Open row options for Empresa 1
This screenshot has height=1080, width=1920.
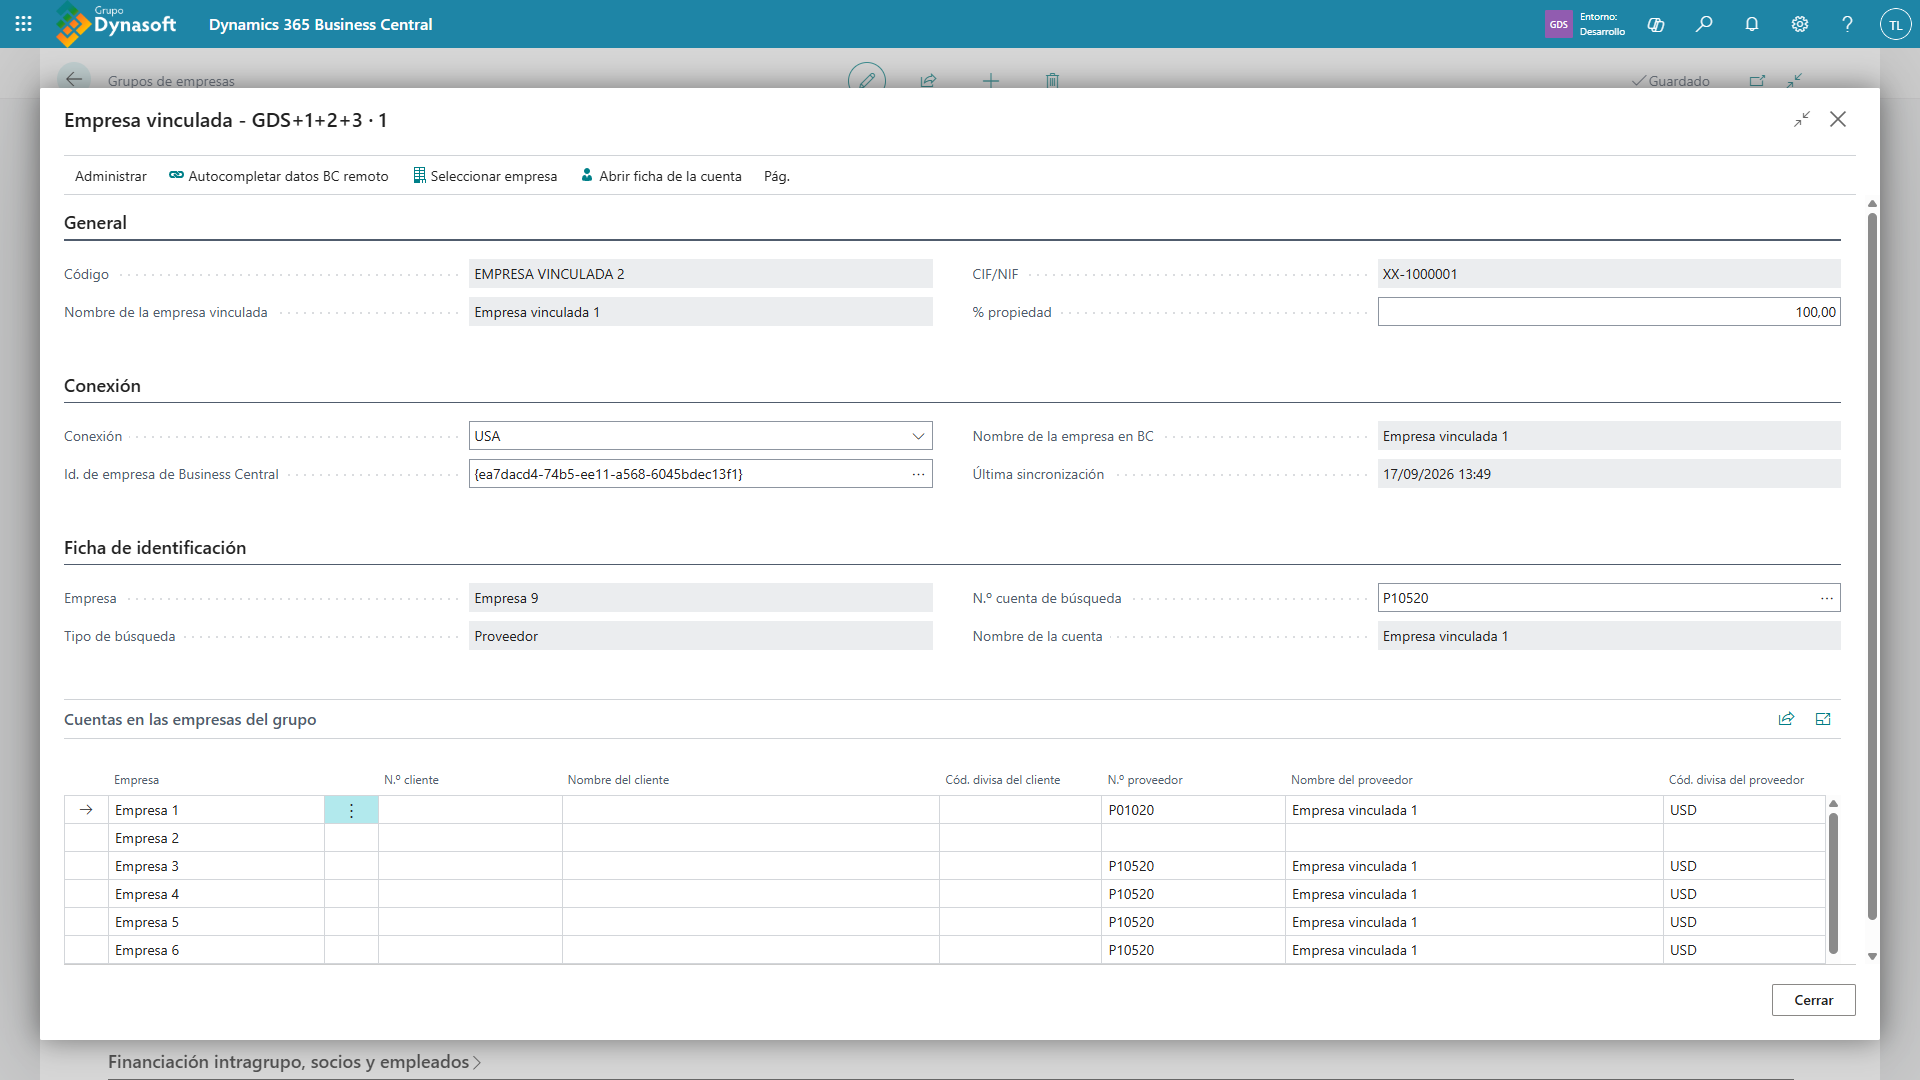(351, 810)
